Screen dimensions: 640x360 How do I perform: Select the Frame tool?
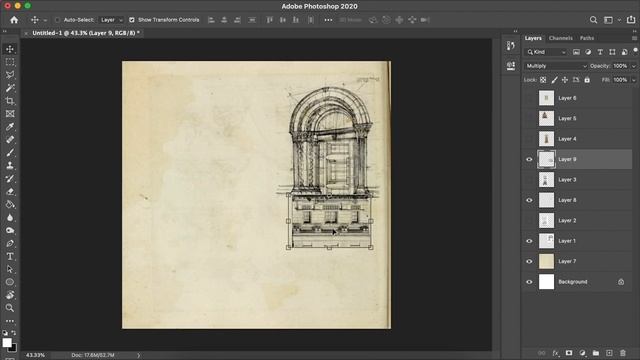[x=10, y=114]
